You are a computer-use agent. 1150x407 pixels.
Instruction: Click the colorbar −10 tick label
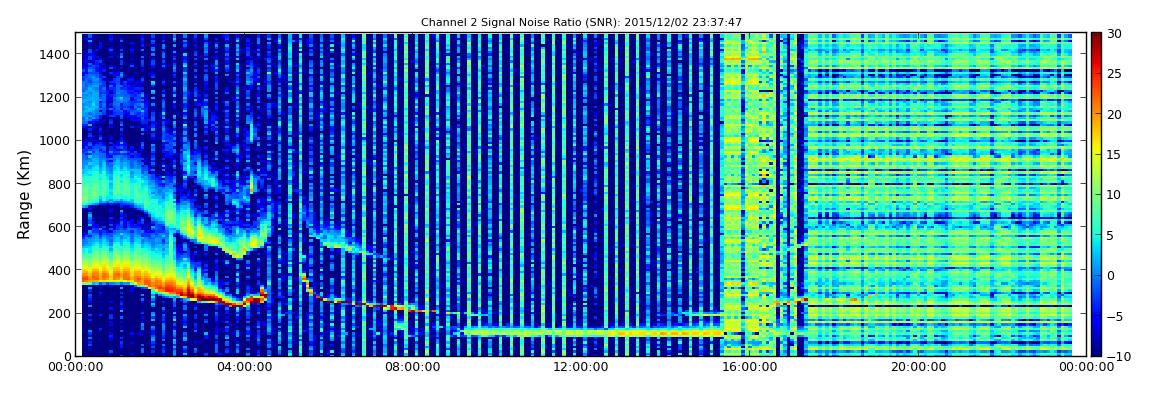pyautogui.click(x=1117, y=356)
